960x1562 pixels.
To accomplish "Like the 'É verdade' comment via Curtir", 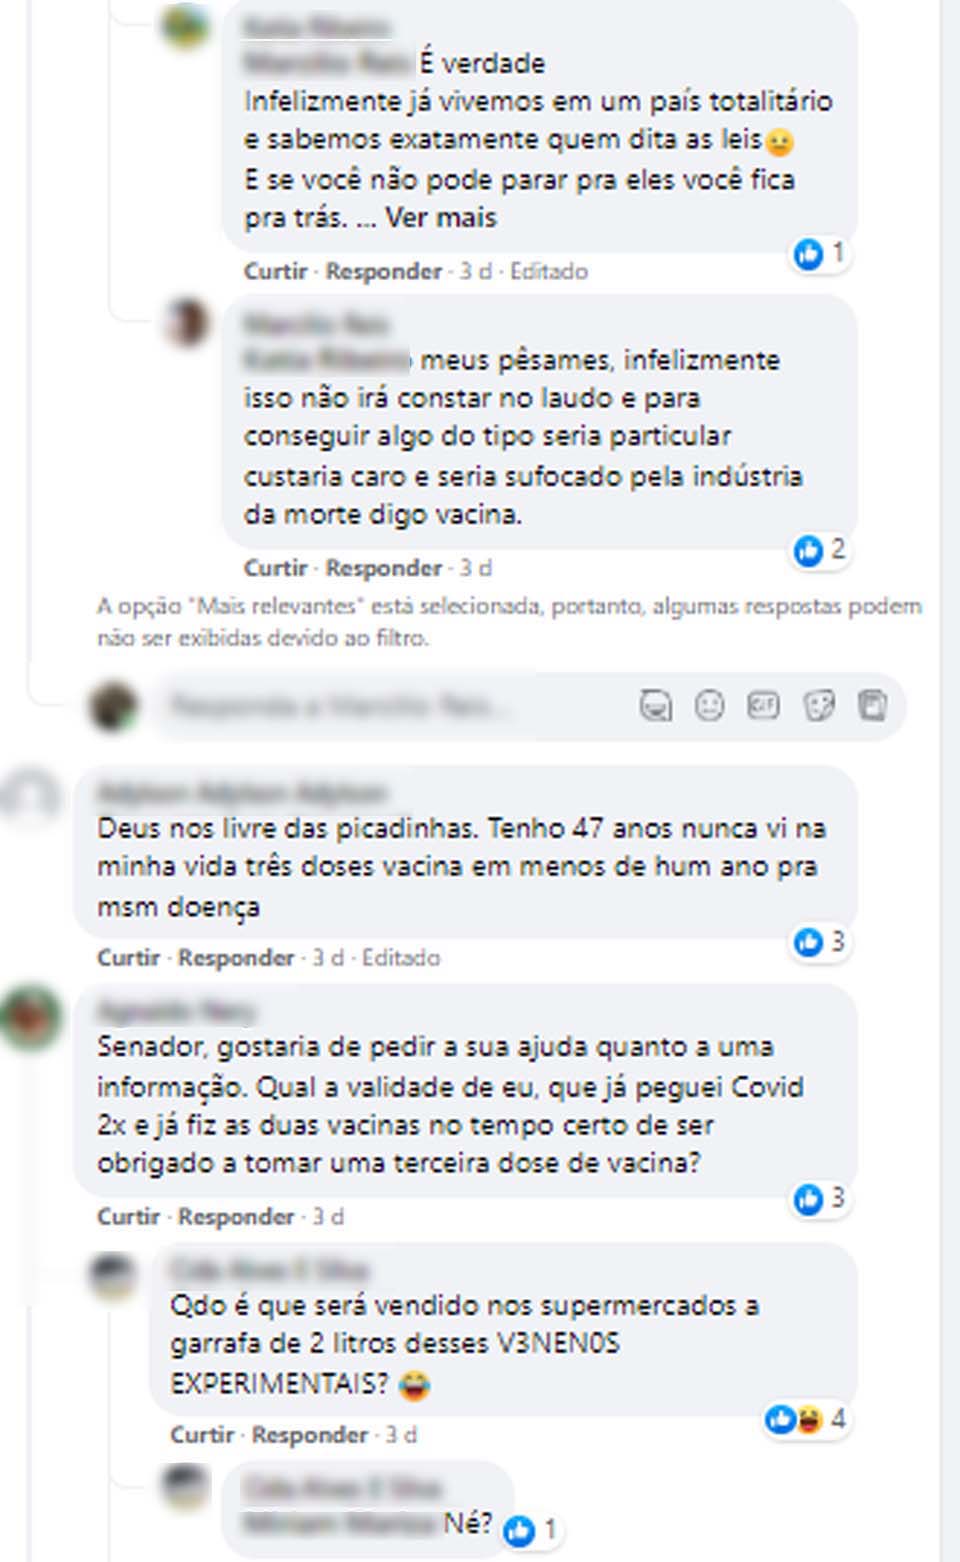I will click(274, 272).
